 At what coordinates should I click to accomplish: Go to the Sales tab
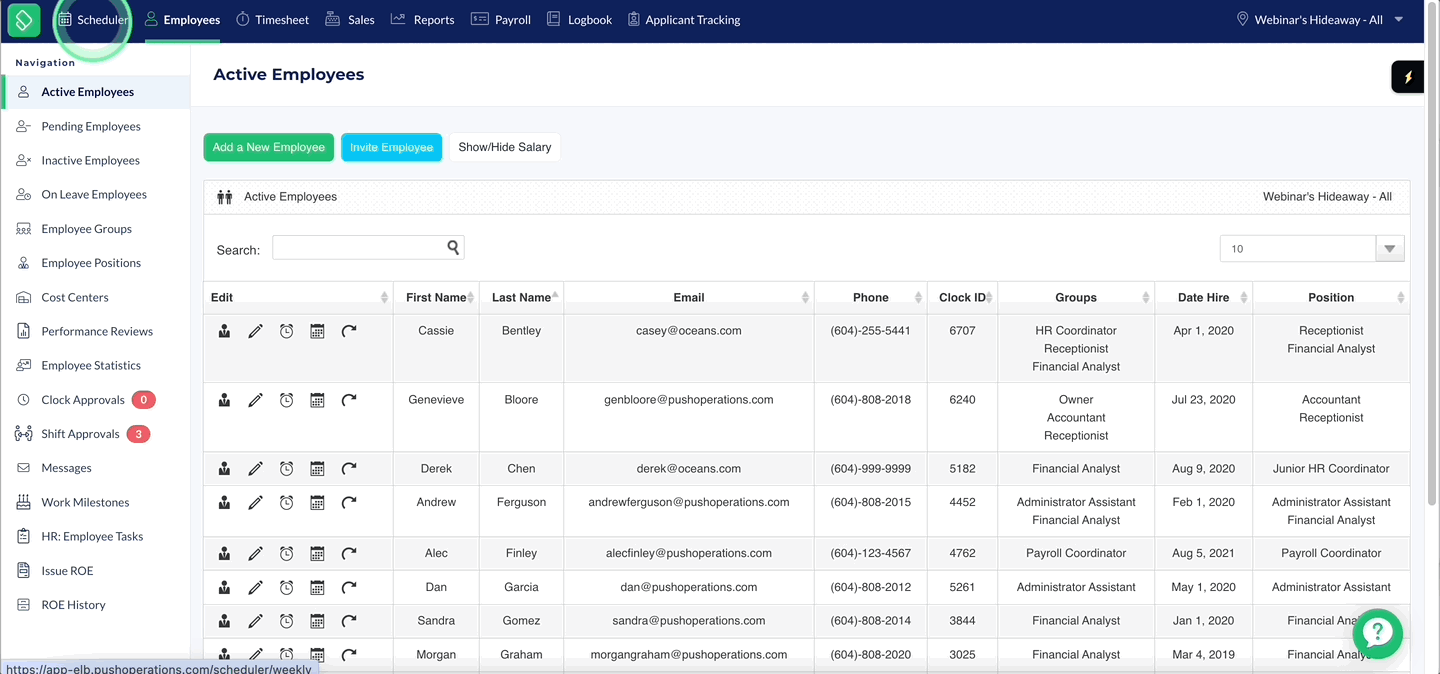click(350, 20)
